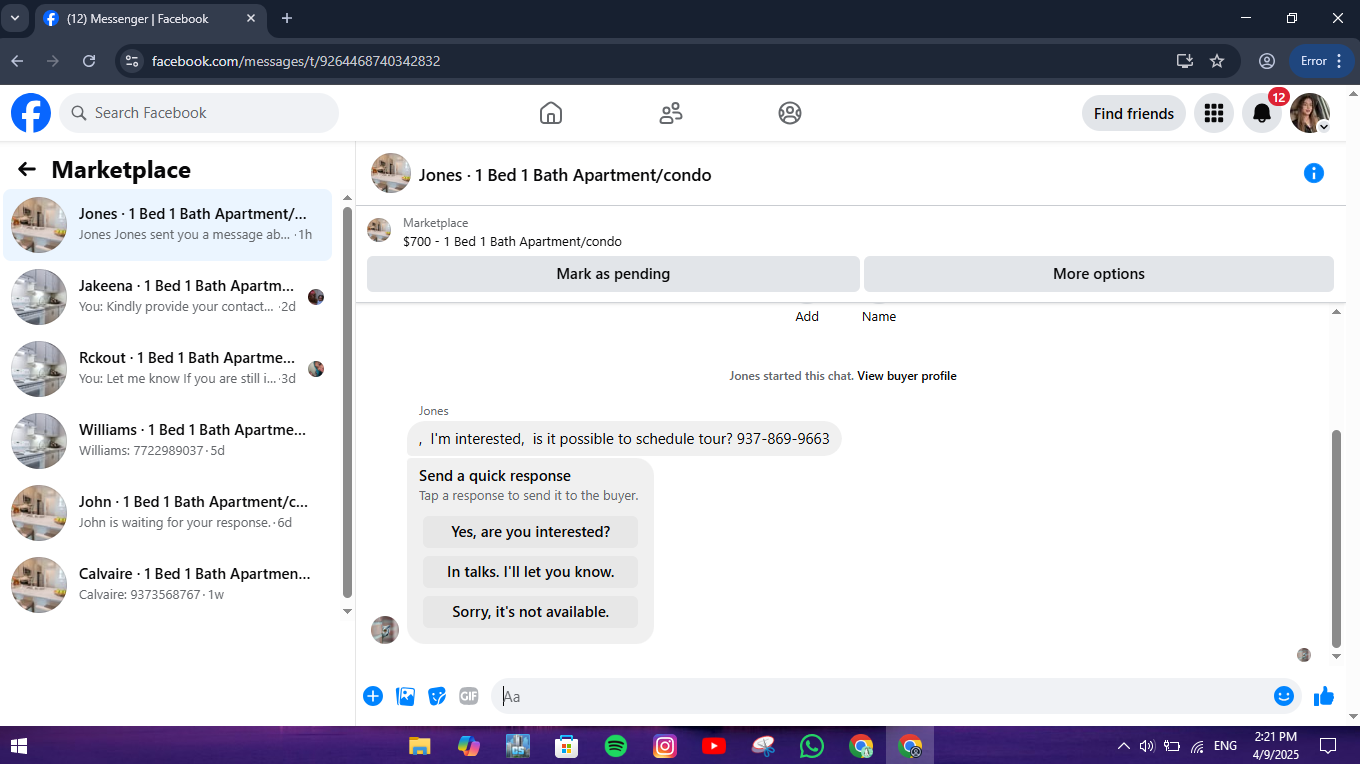1360x764 pixels.
Task: Open the Calvaire conversation
Action: [168, 585]
